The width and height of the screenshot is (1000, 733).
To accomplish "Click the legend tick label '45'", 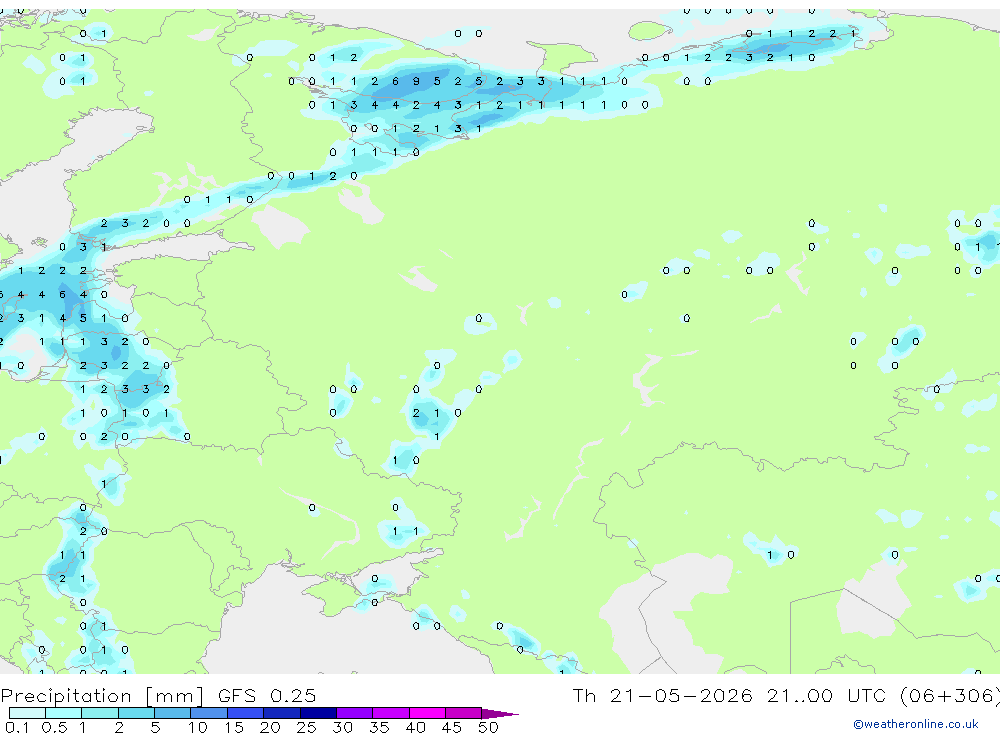I will point(452,727).
